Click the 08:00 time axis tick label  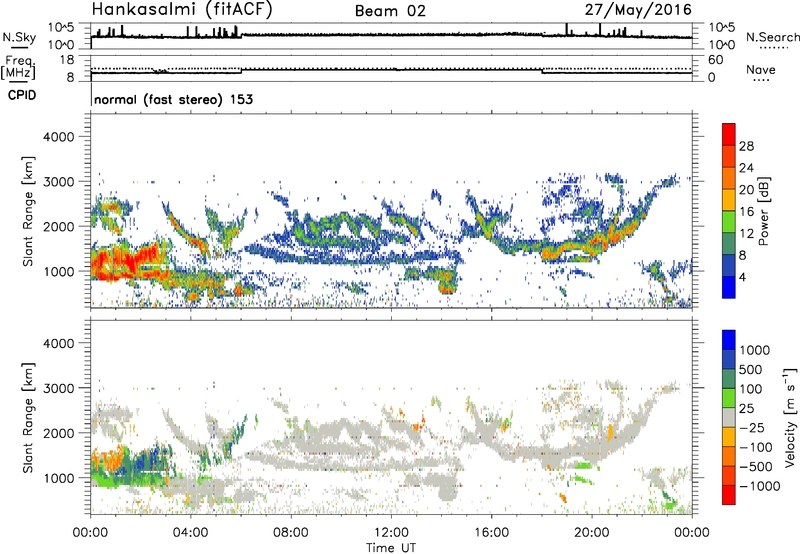[291, 533]
